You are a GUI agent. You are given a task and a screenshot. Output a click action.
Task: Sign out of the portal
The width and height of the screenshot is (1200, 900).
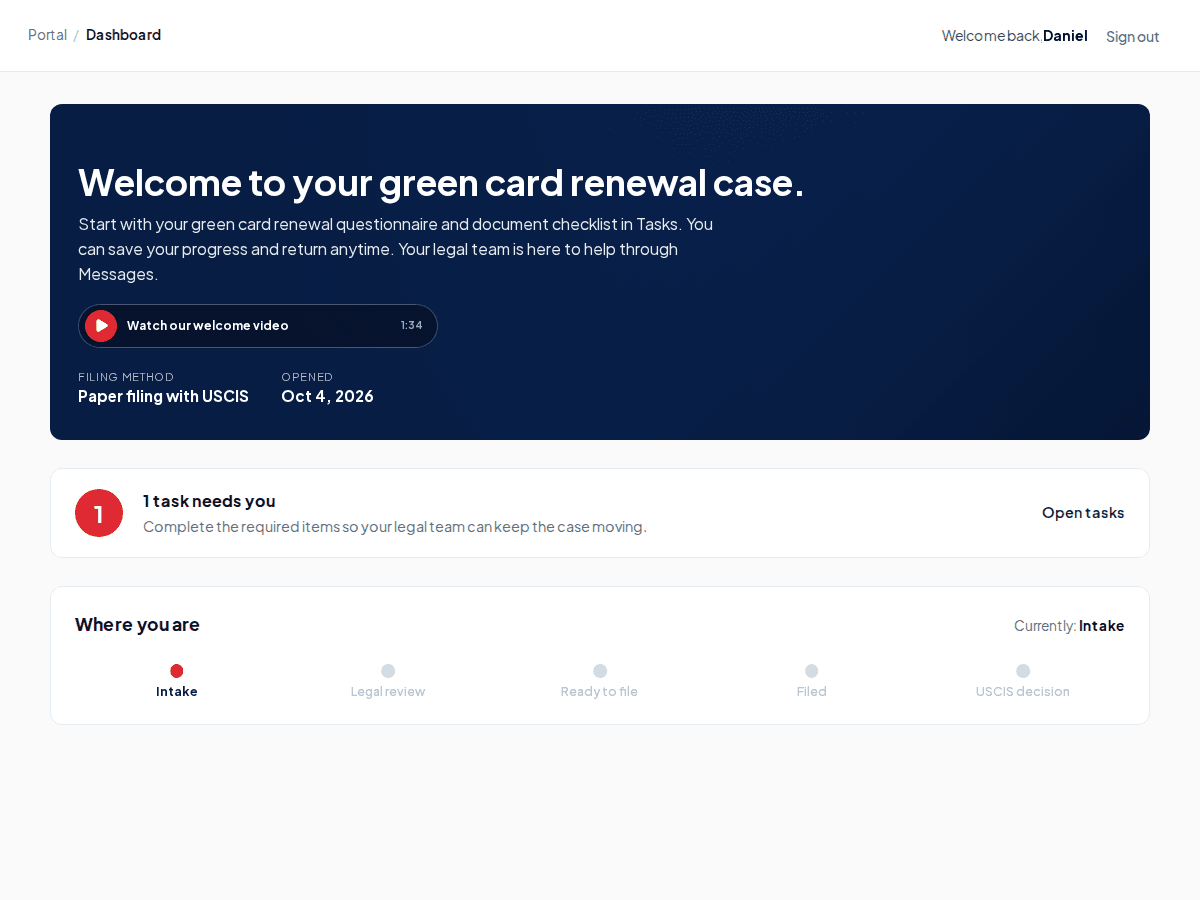[x=1132, y=37]
